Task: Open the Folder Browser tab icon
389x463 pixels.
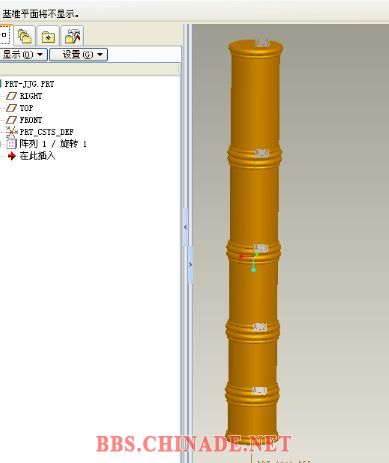Action: [25, 36]
